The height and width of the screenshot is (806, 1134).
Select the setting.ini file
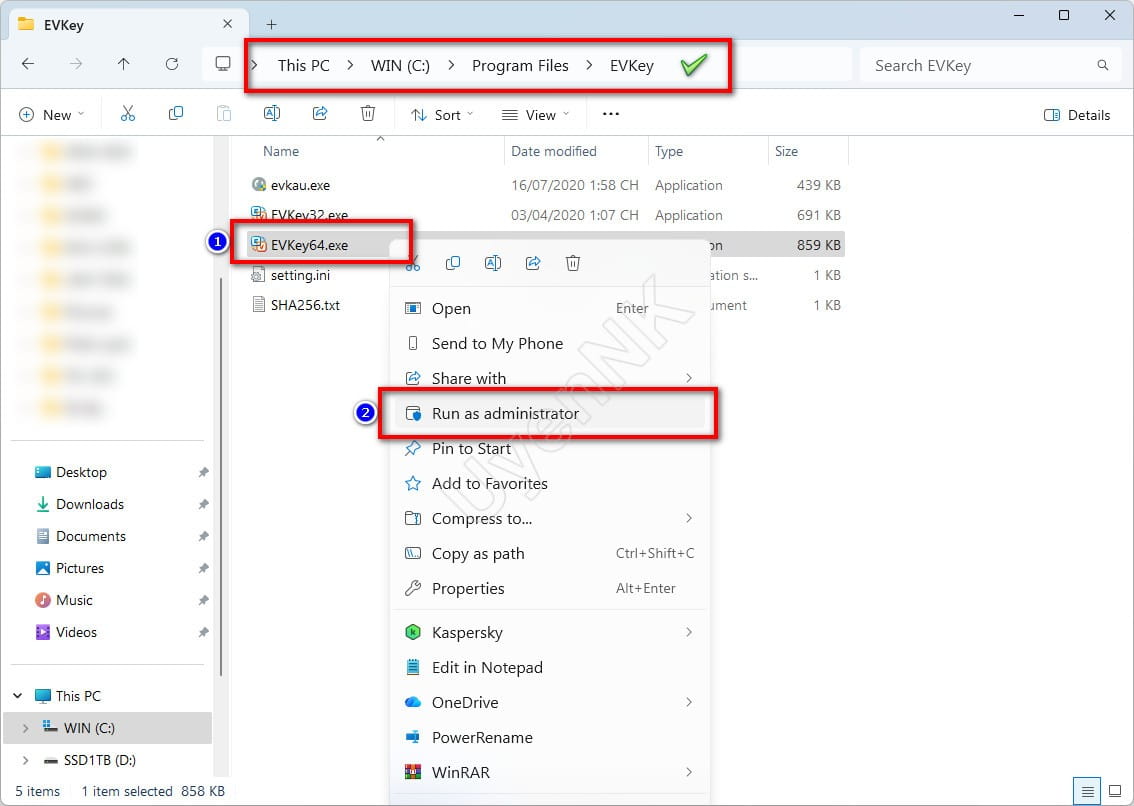coord(300,275)
